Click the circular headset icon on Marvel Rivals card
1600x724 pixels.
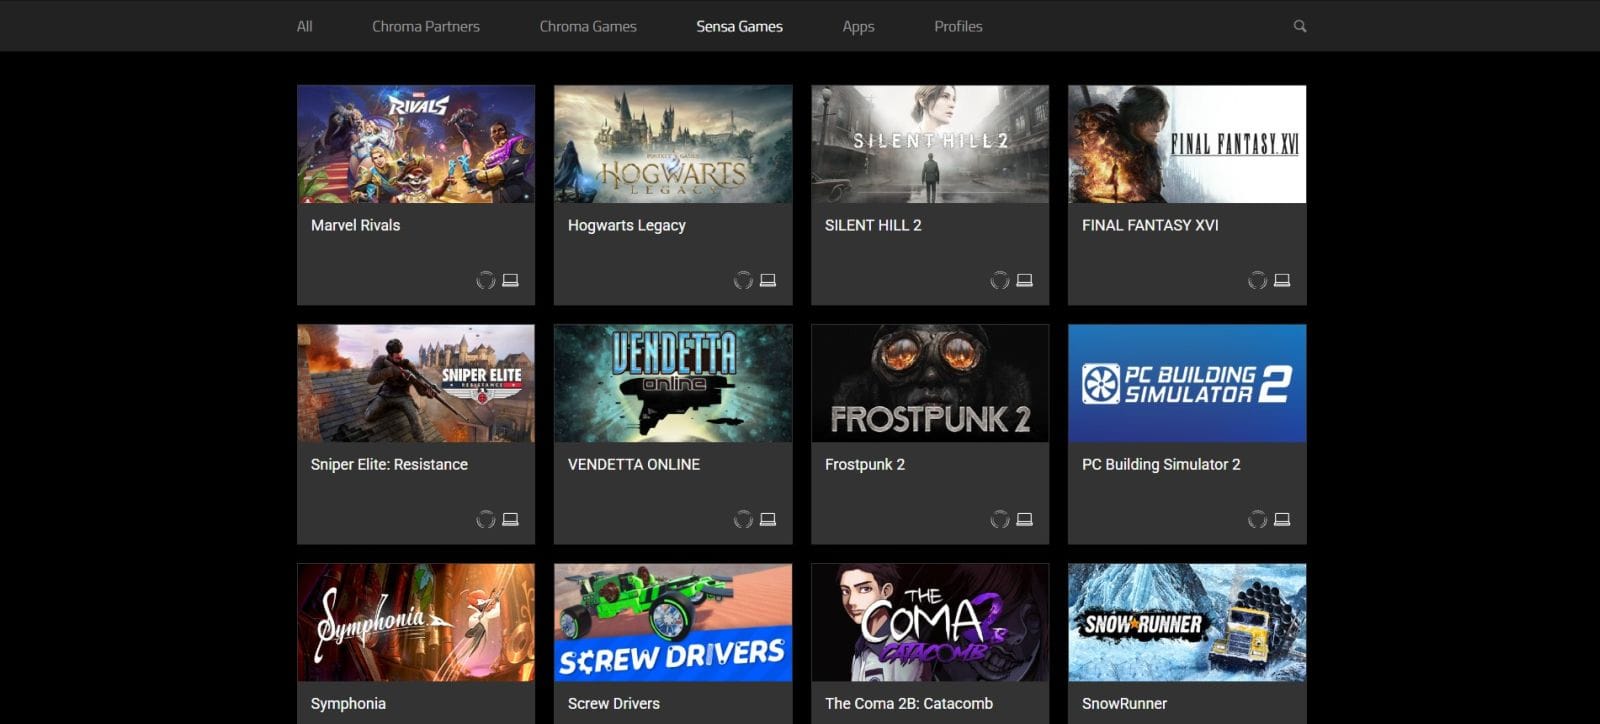(486, 280)
